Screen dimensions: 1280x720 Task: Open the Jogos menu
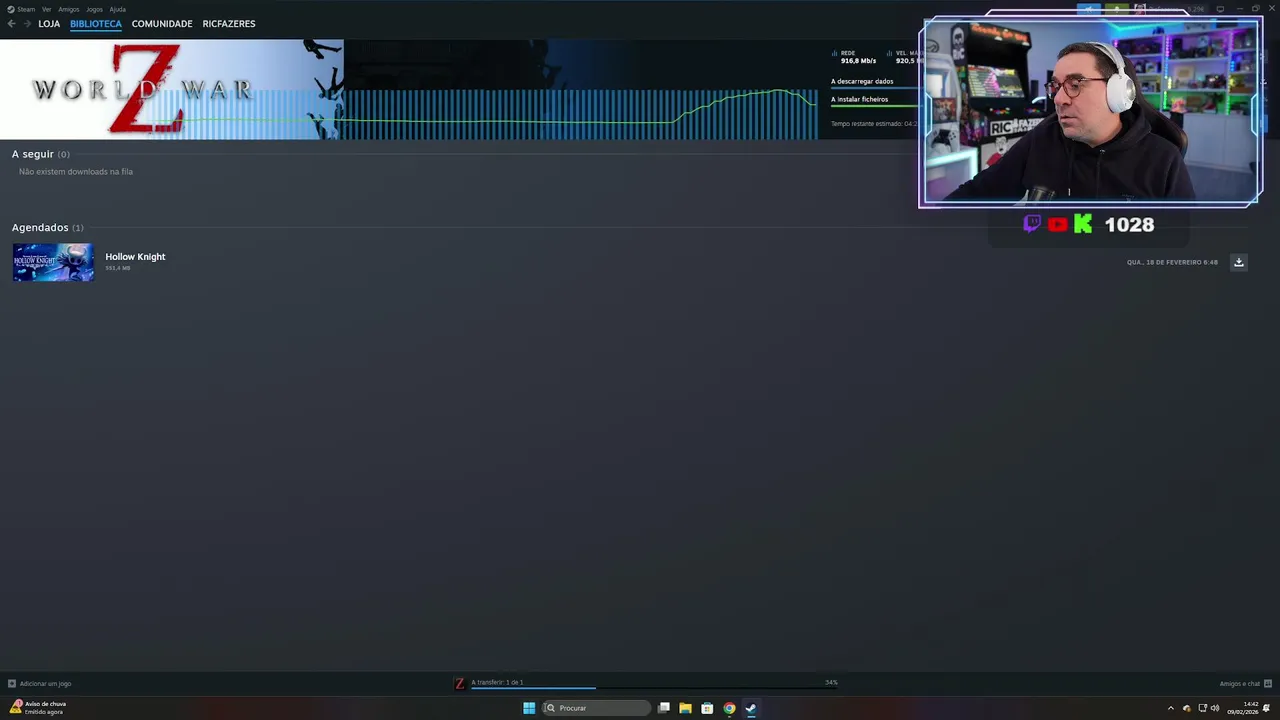[x=94, y=9]
